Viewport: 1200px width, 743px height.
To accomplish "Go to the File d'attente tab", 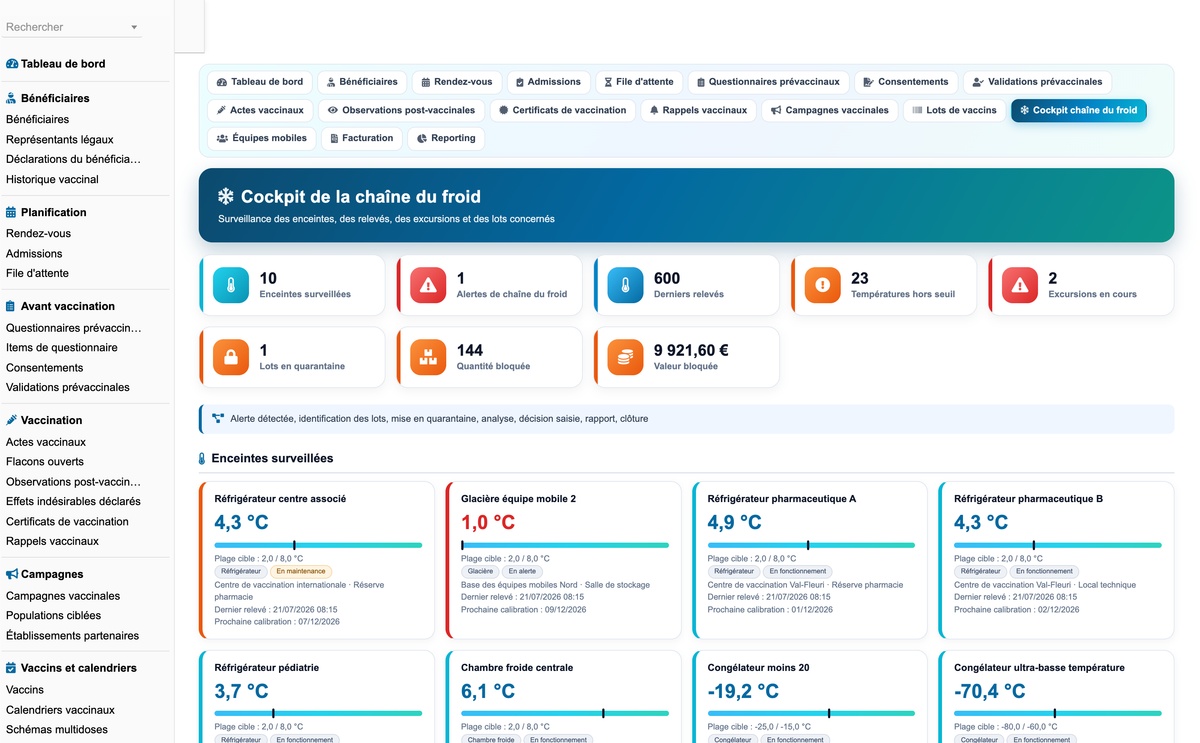I will pos(639,82).
